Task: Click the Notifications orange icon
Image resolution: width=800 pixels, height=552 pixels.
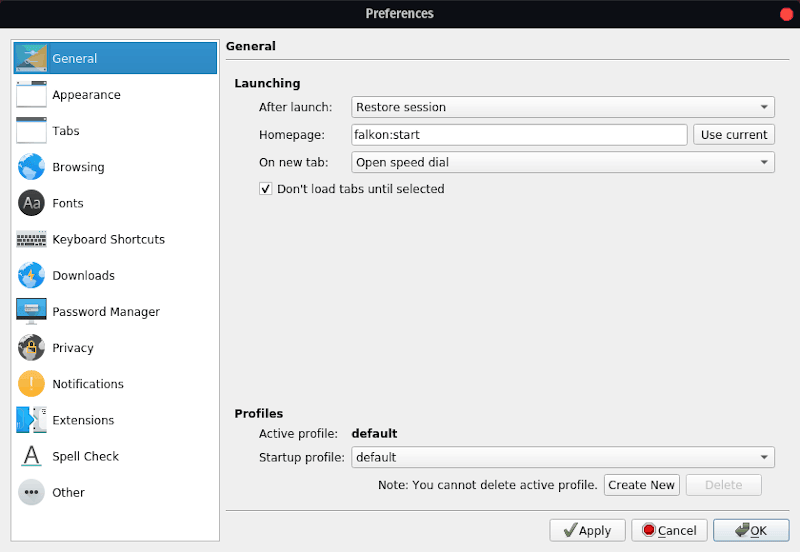Action: point(31,384)
